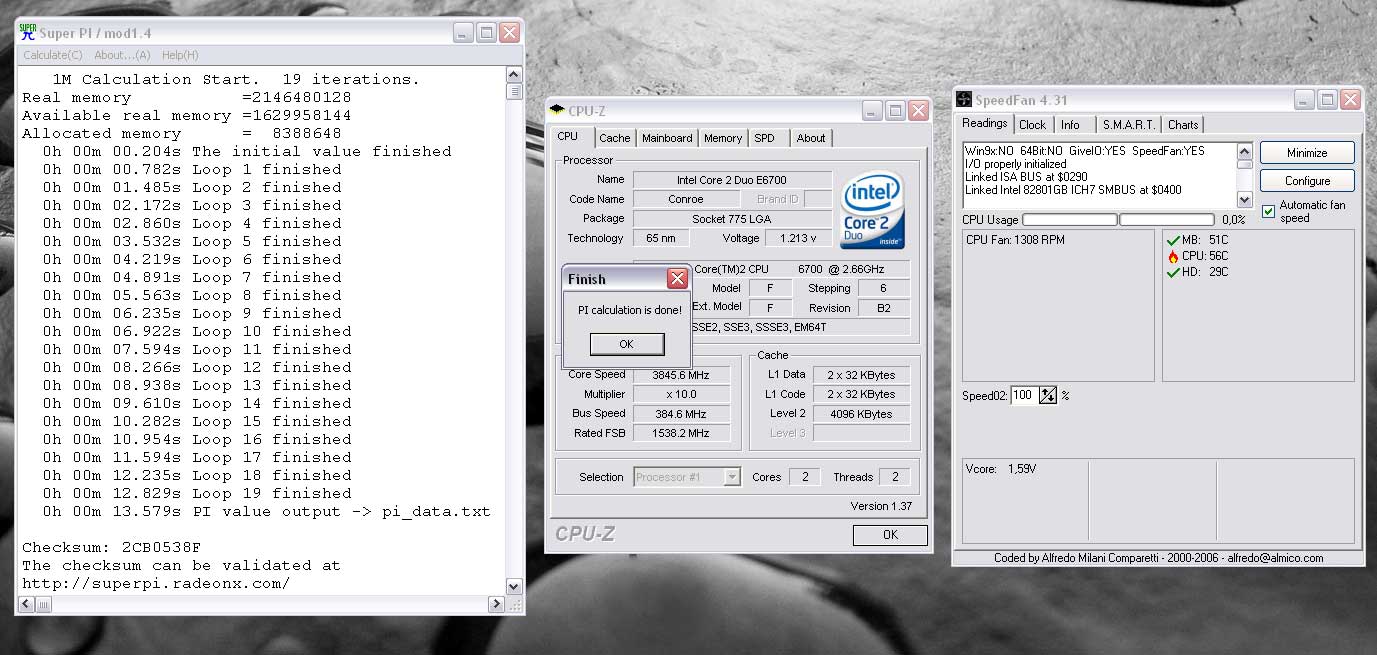The image size is (1377, 655).
Task: Close the Finish dialog with its X
Action: point(677,279)
